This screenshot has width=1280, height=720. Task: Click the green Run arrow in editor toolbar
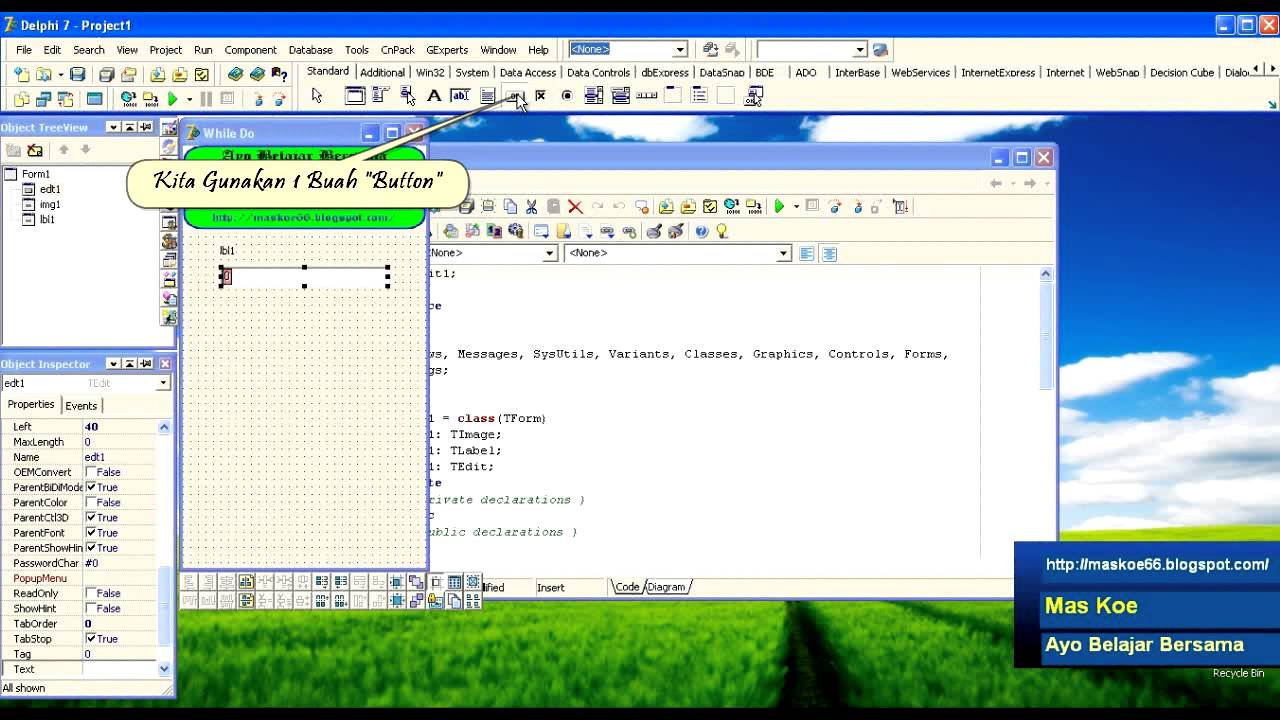tap(779, 207)
